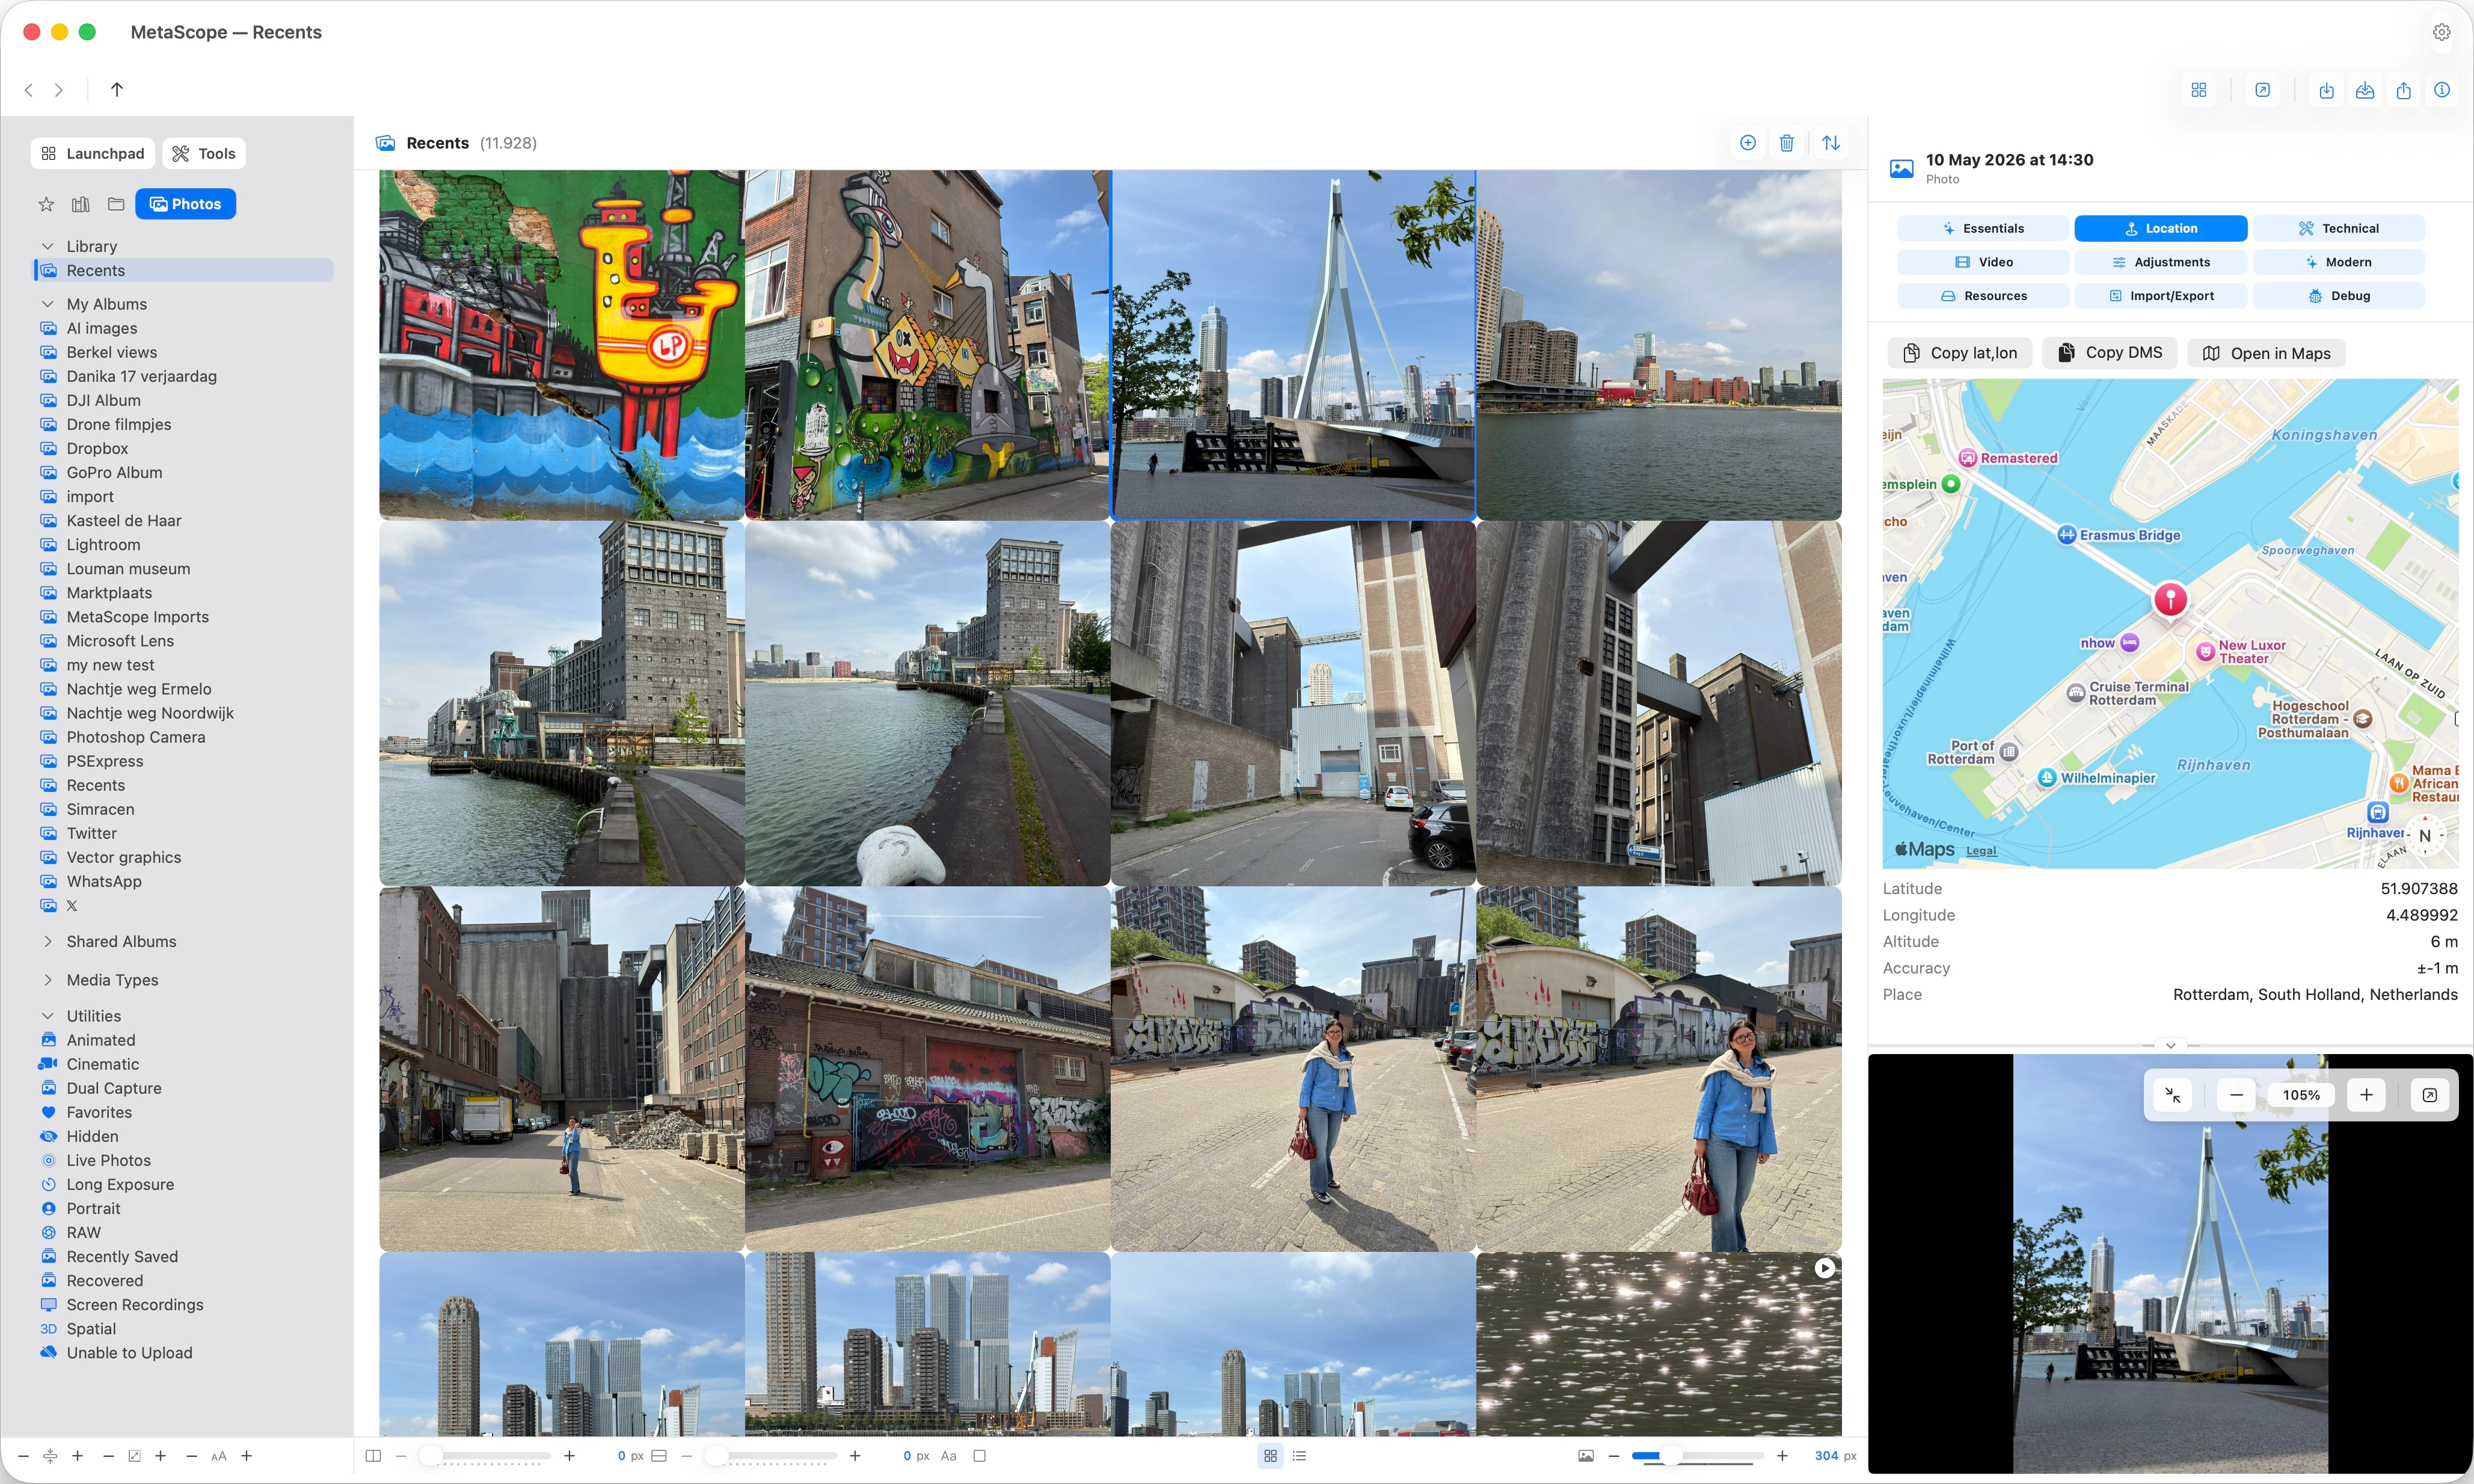Screen dimensions: 2474x1484
Task: Click the red location pin on the map
Action: click(2170, 600)
